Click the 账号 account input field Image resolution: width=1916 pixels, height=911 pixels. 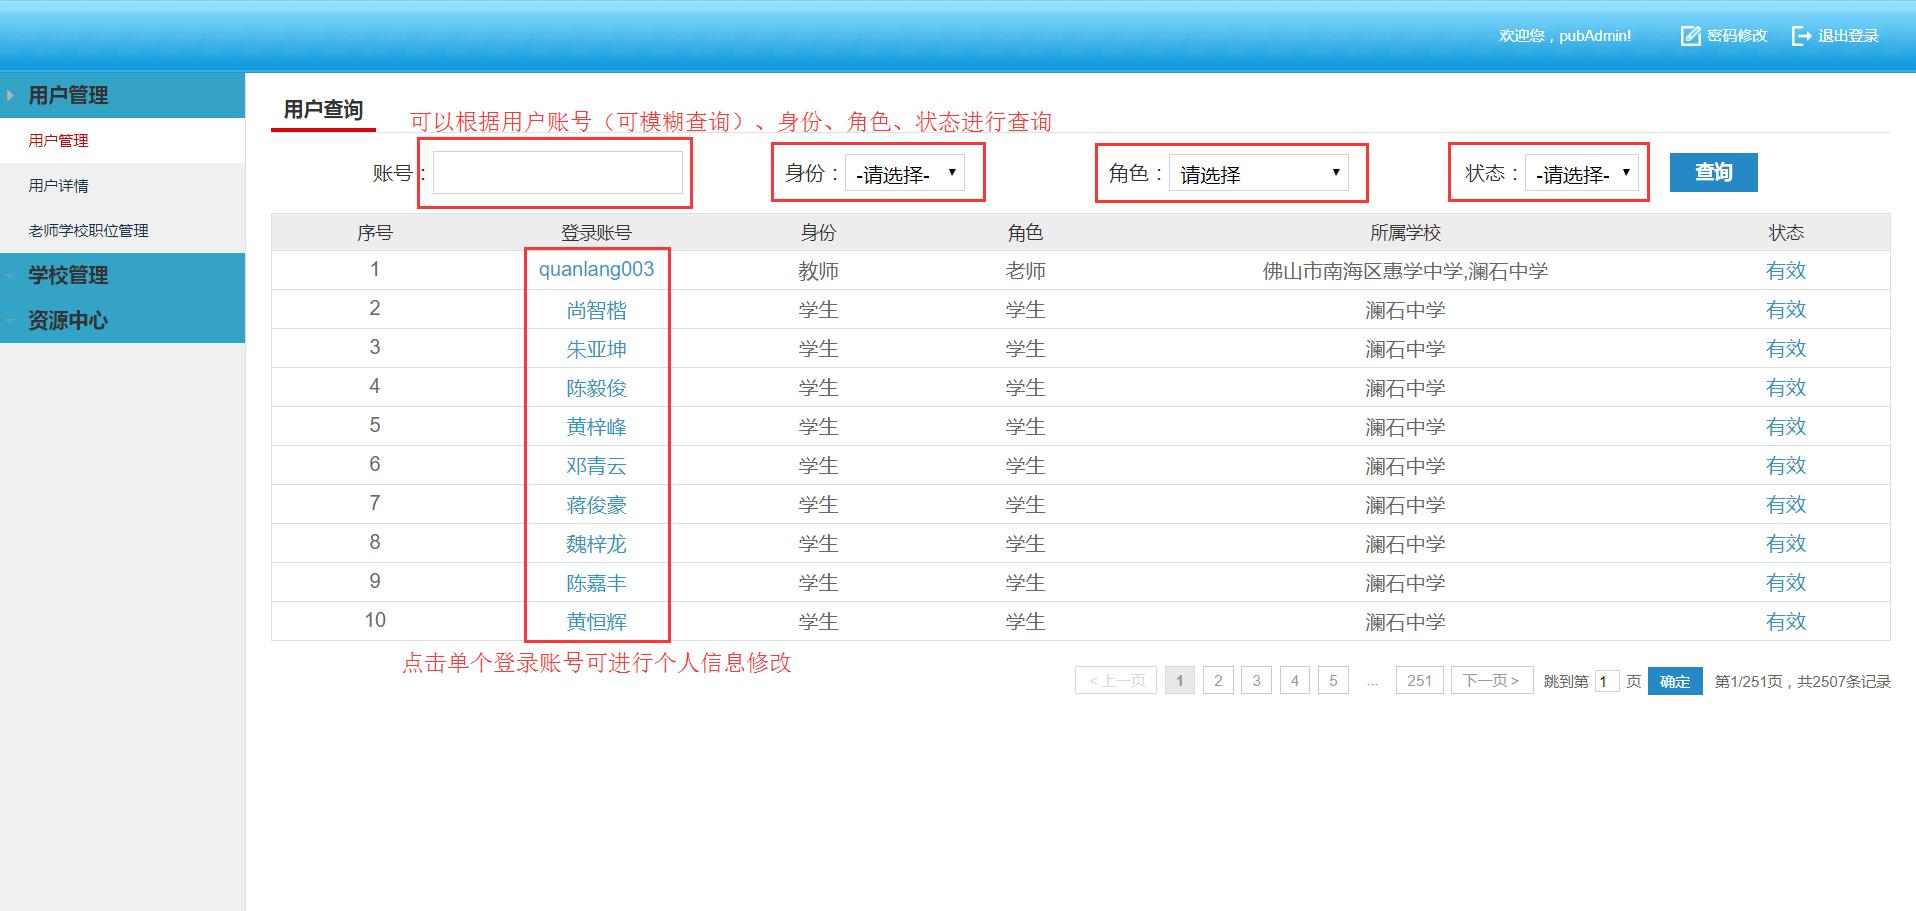click(x=557, y=173)
